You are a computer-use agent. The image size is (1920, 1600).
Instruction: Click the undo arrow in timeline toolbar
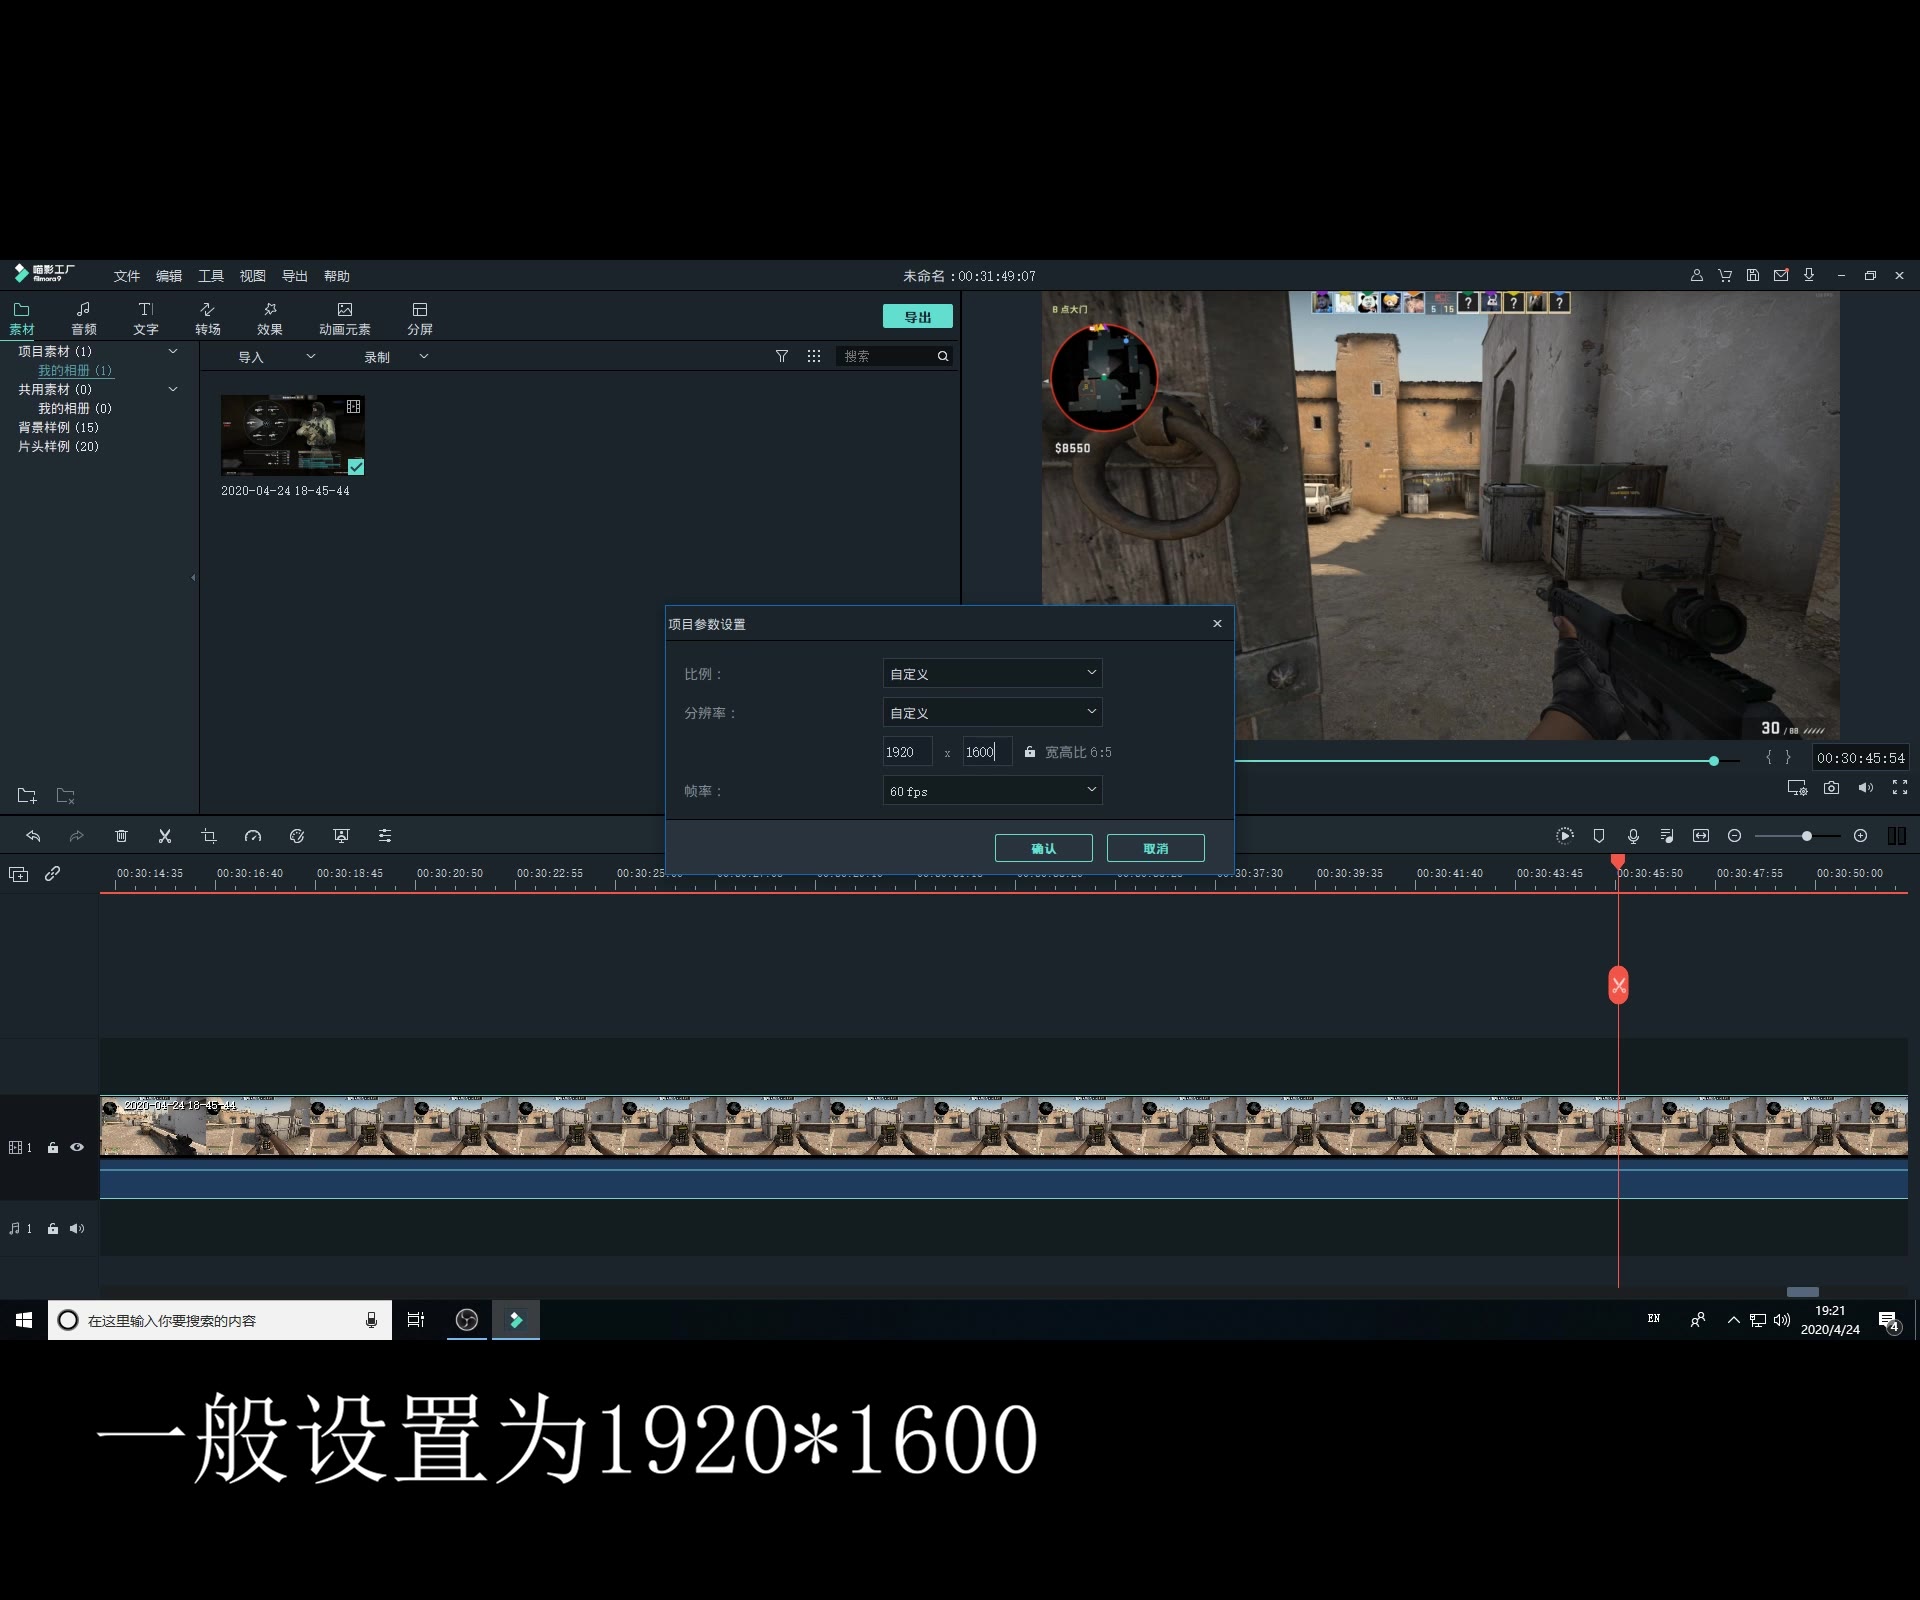(x=33, y=836)
